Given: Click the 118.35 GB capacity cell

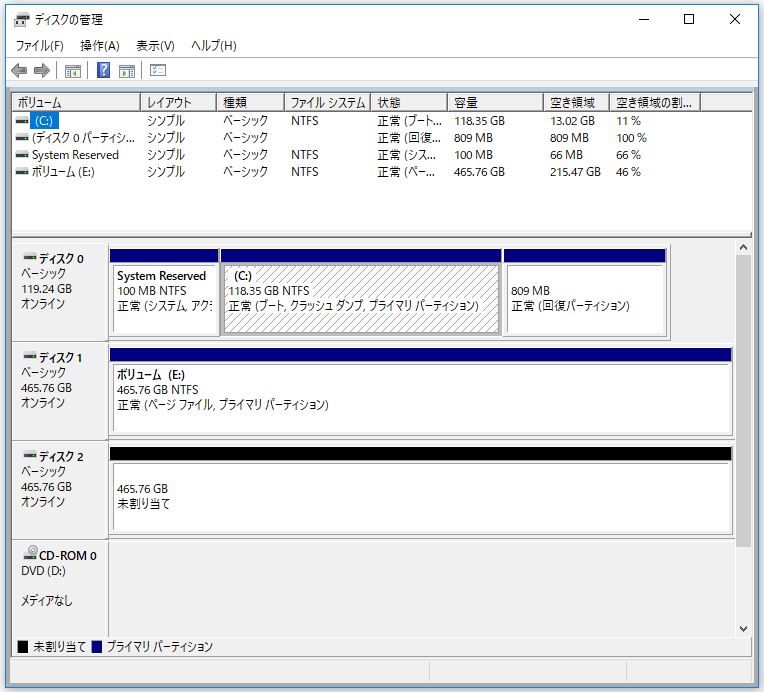Looking at the screenshot, I should [x=479, y=121].
